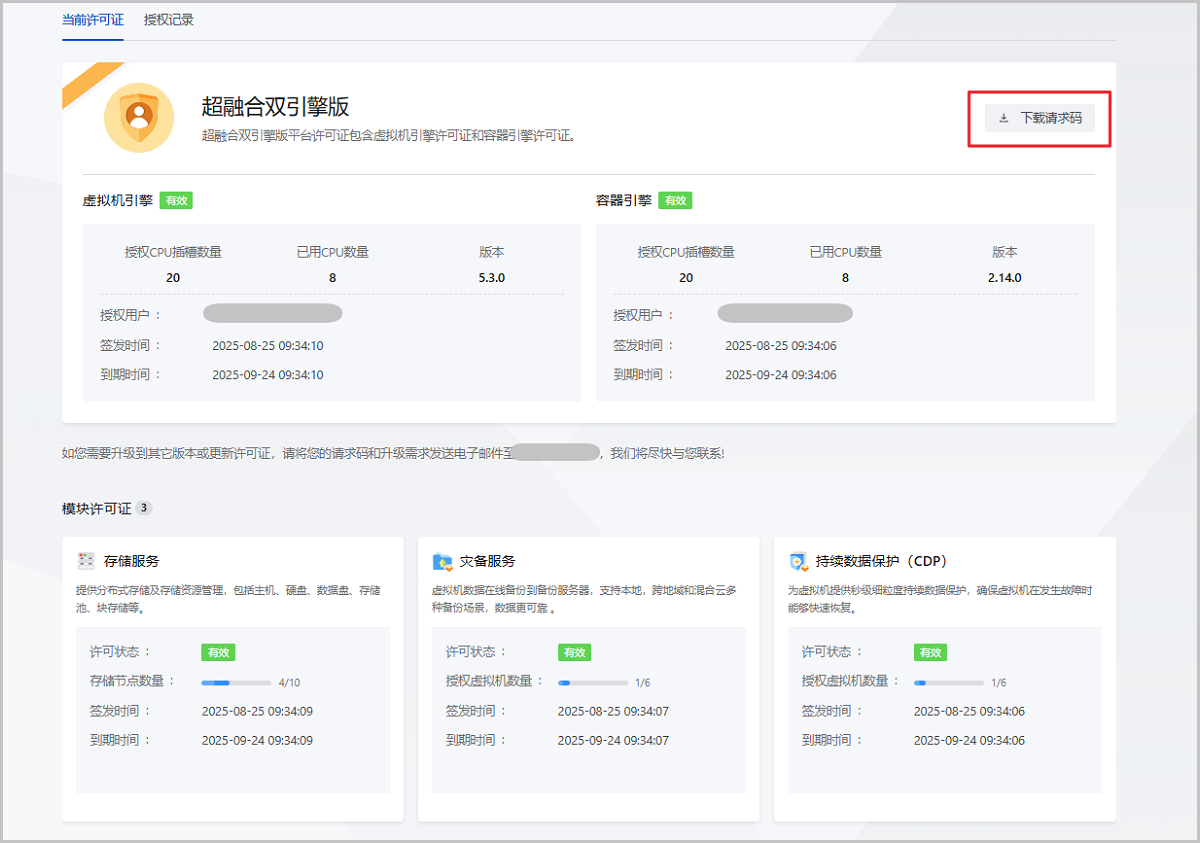
Task: Click the 存储服务 card title
Action: pyautogui.click(x=131, y=561)
